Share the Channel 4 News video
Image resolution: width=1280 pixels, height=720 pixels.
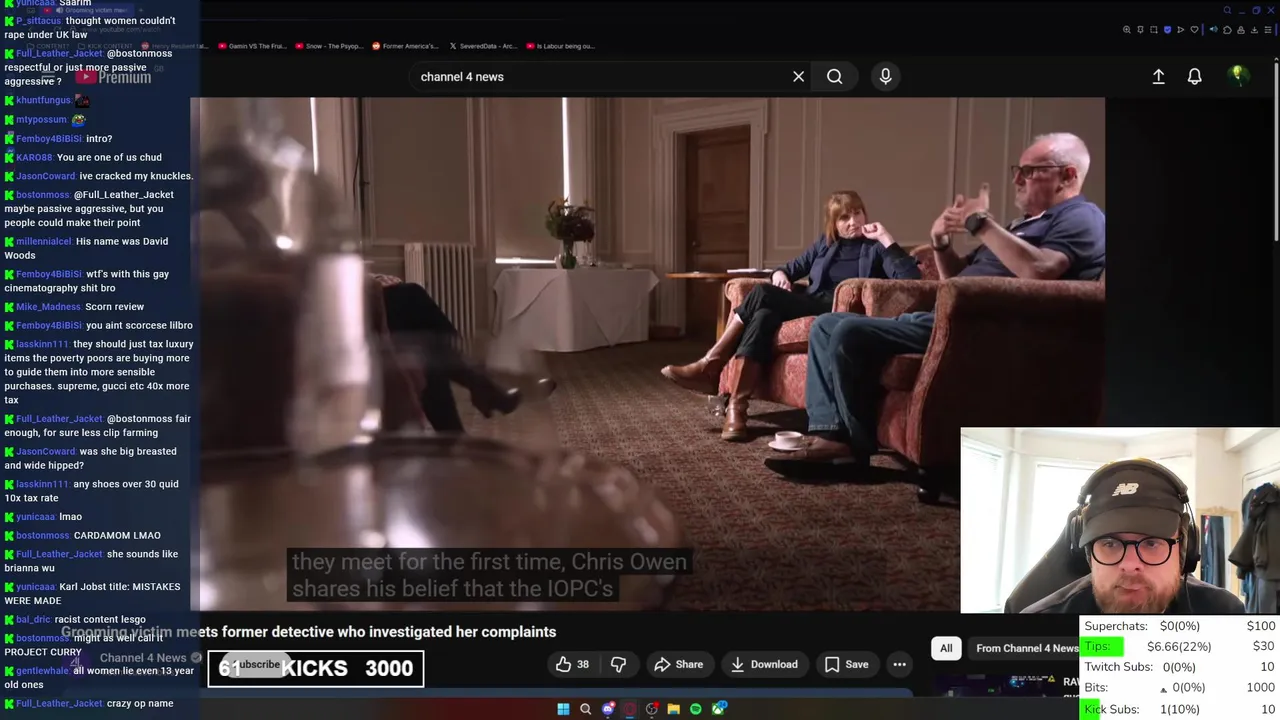click(678, 664)
